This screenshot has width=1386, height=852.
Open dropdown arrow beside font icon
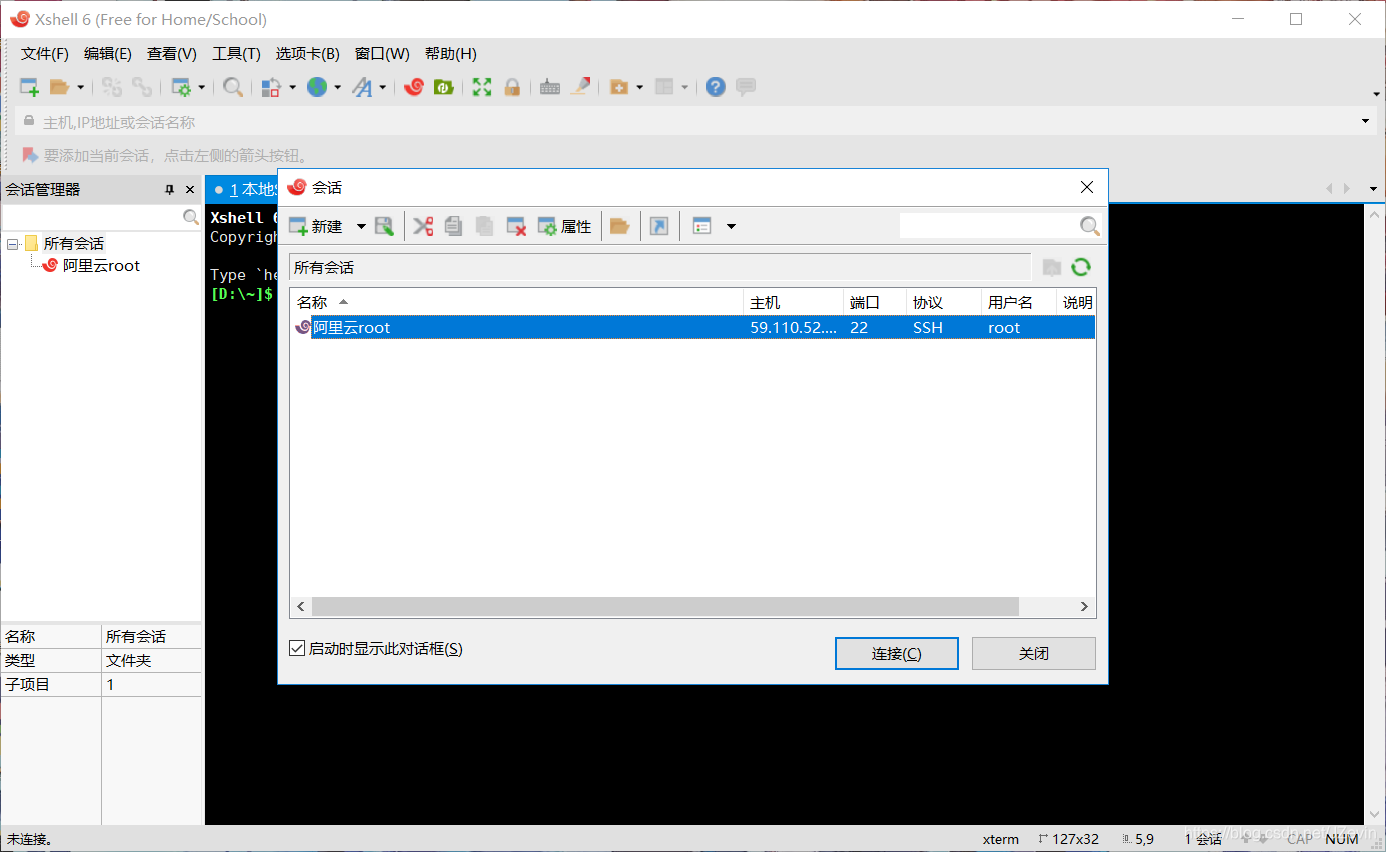click(382, 88)
